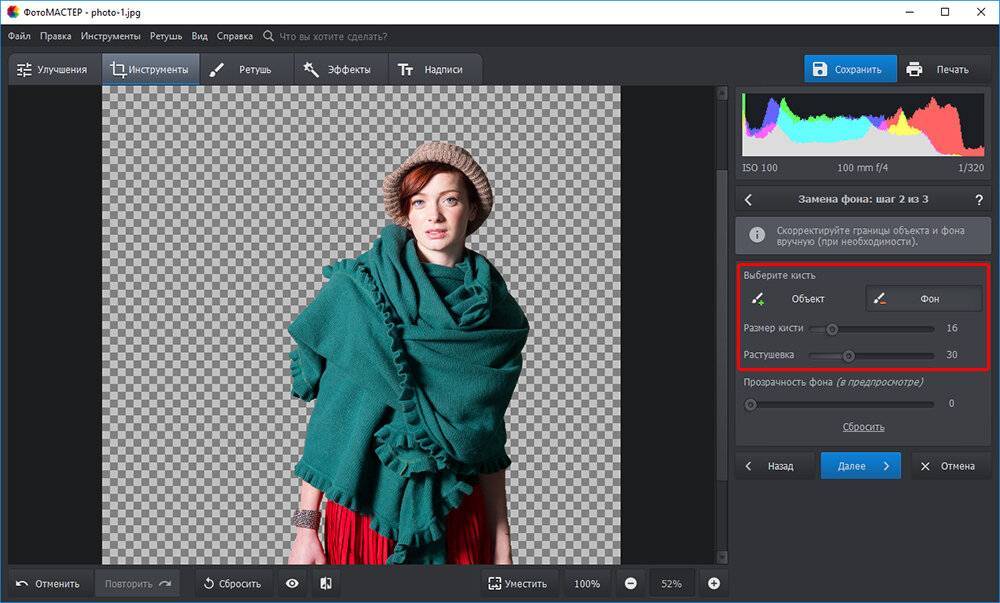Click the Save button
This screenshot has width=1000, height=603.
[x=847, y=70]
